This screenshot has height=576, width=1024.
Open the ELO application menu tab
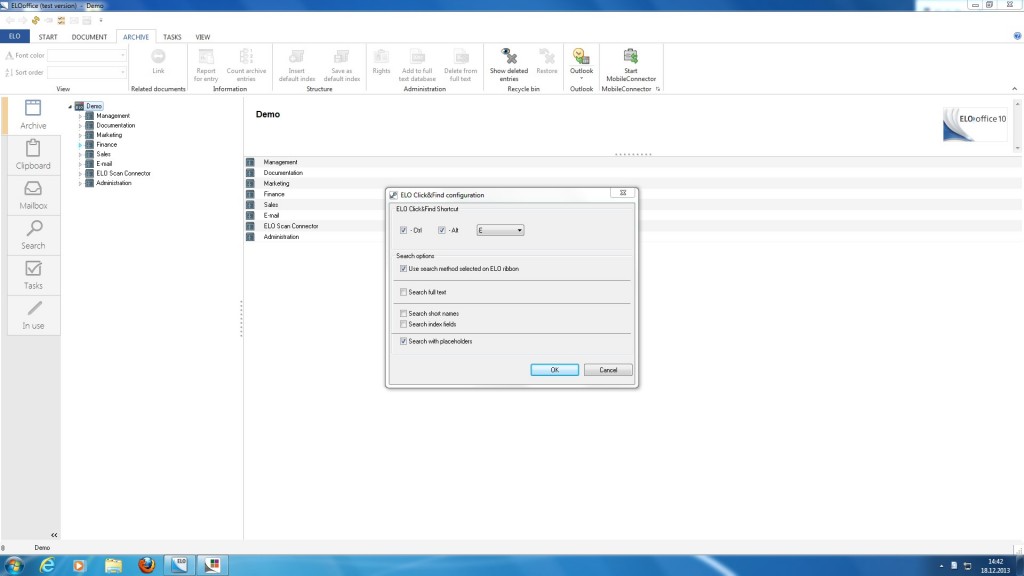pos(14,37)
